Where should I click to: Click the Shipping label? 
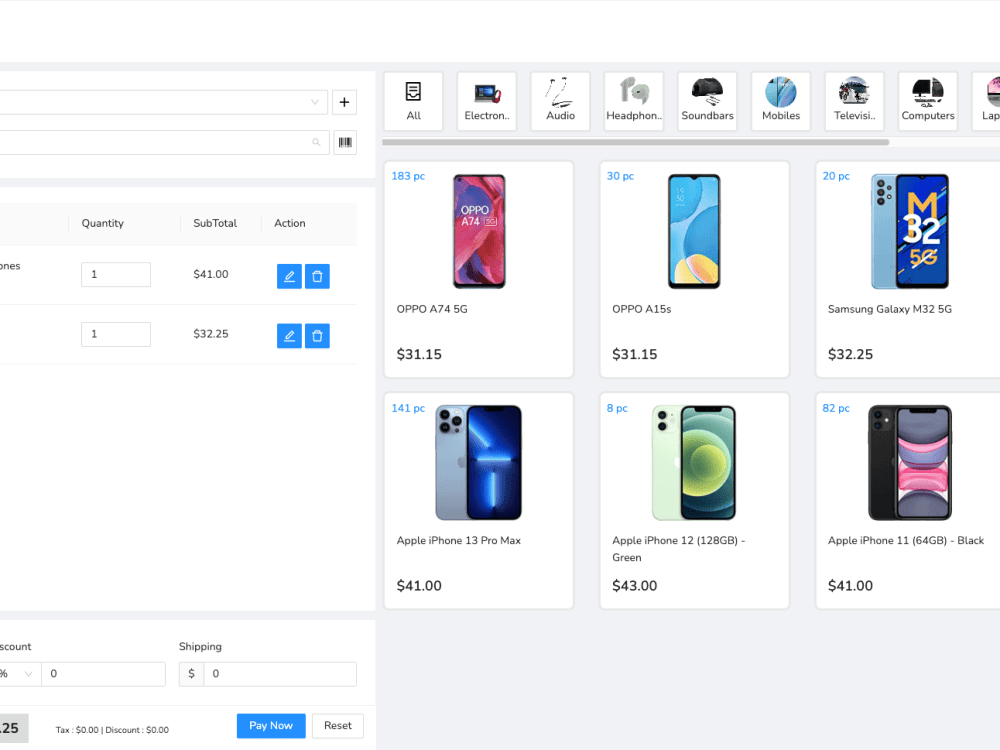click(x=200, y=647)
